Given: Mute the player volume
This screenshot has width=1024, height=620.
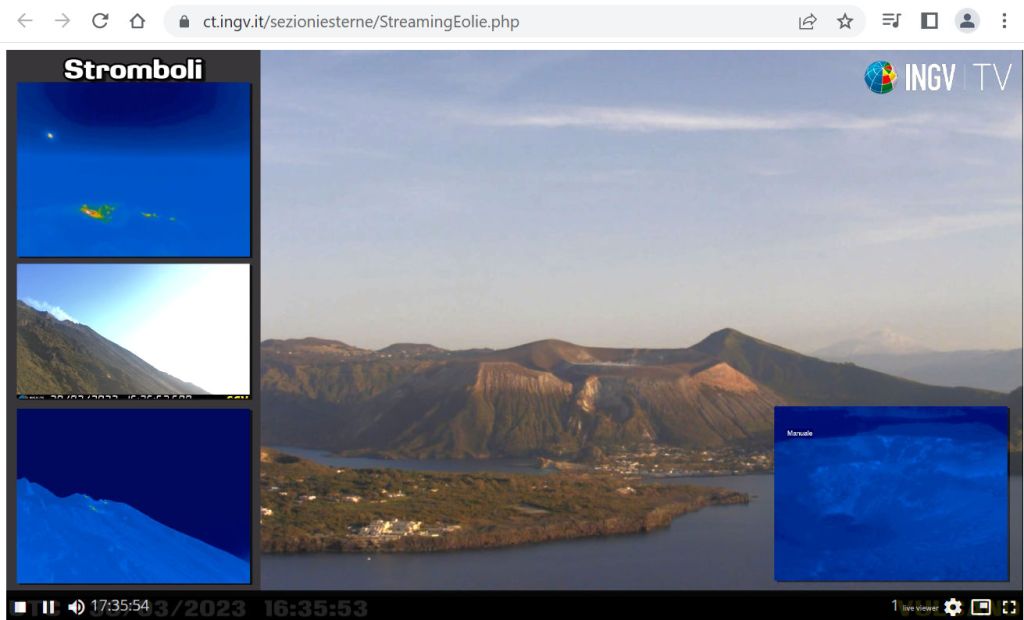Looking at the screenshot, I should (76, 607).
